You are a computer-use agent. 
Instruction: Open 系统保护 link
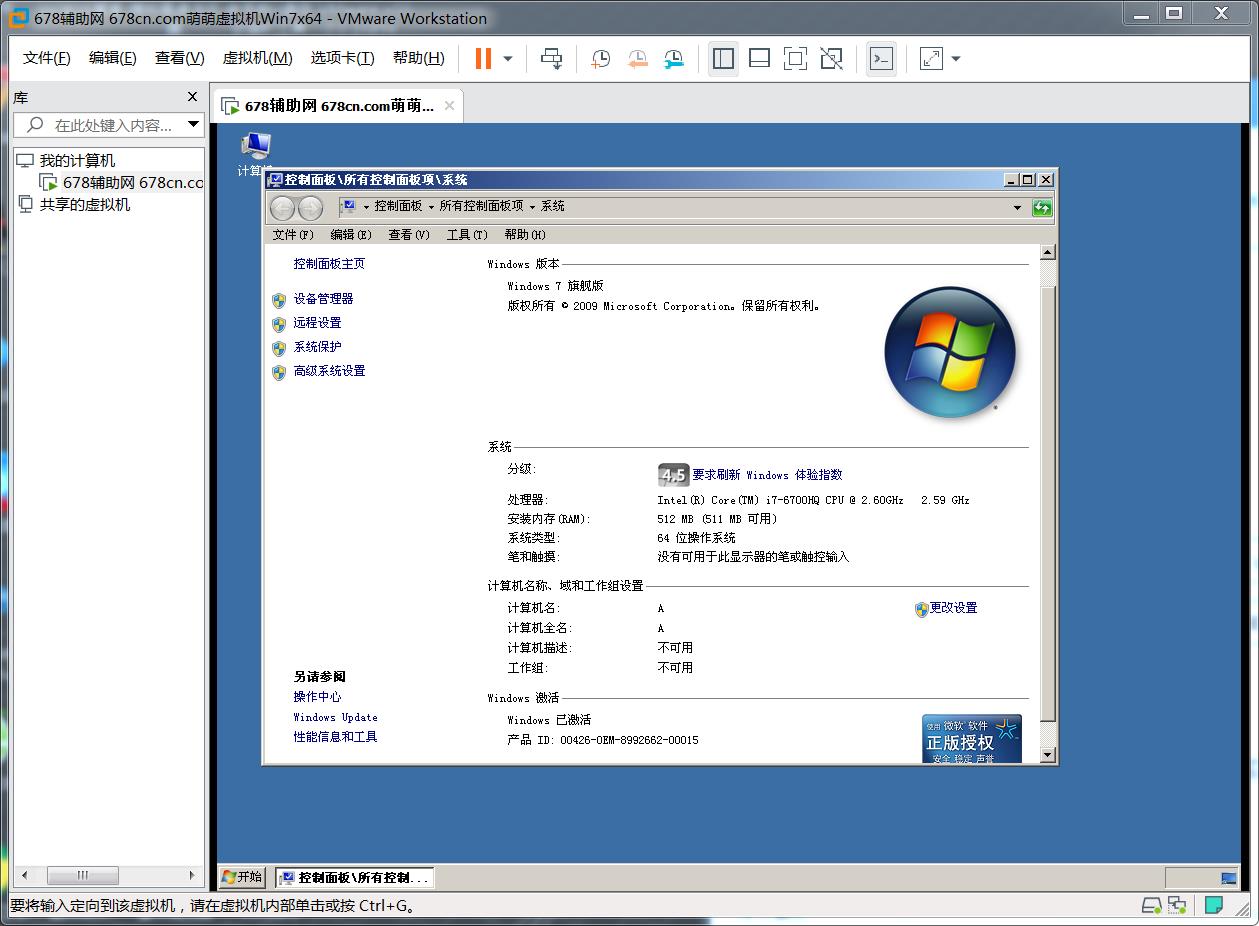click(x=317, y=347)
